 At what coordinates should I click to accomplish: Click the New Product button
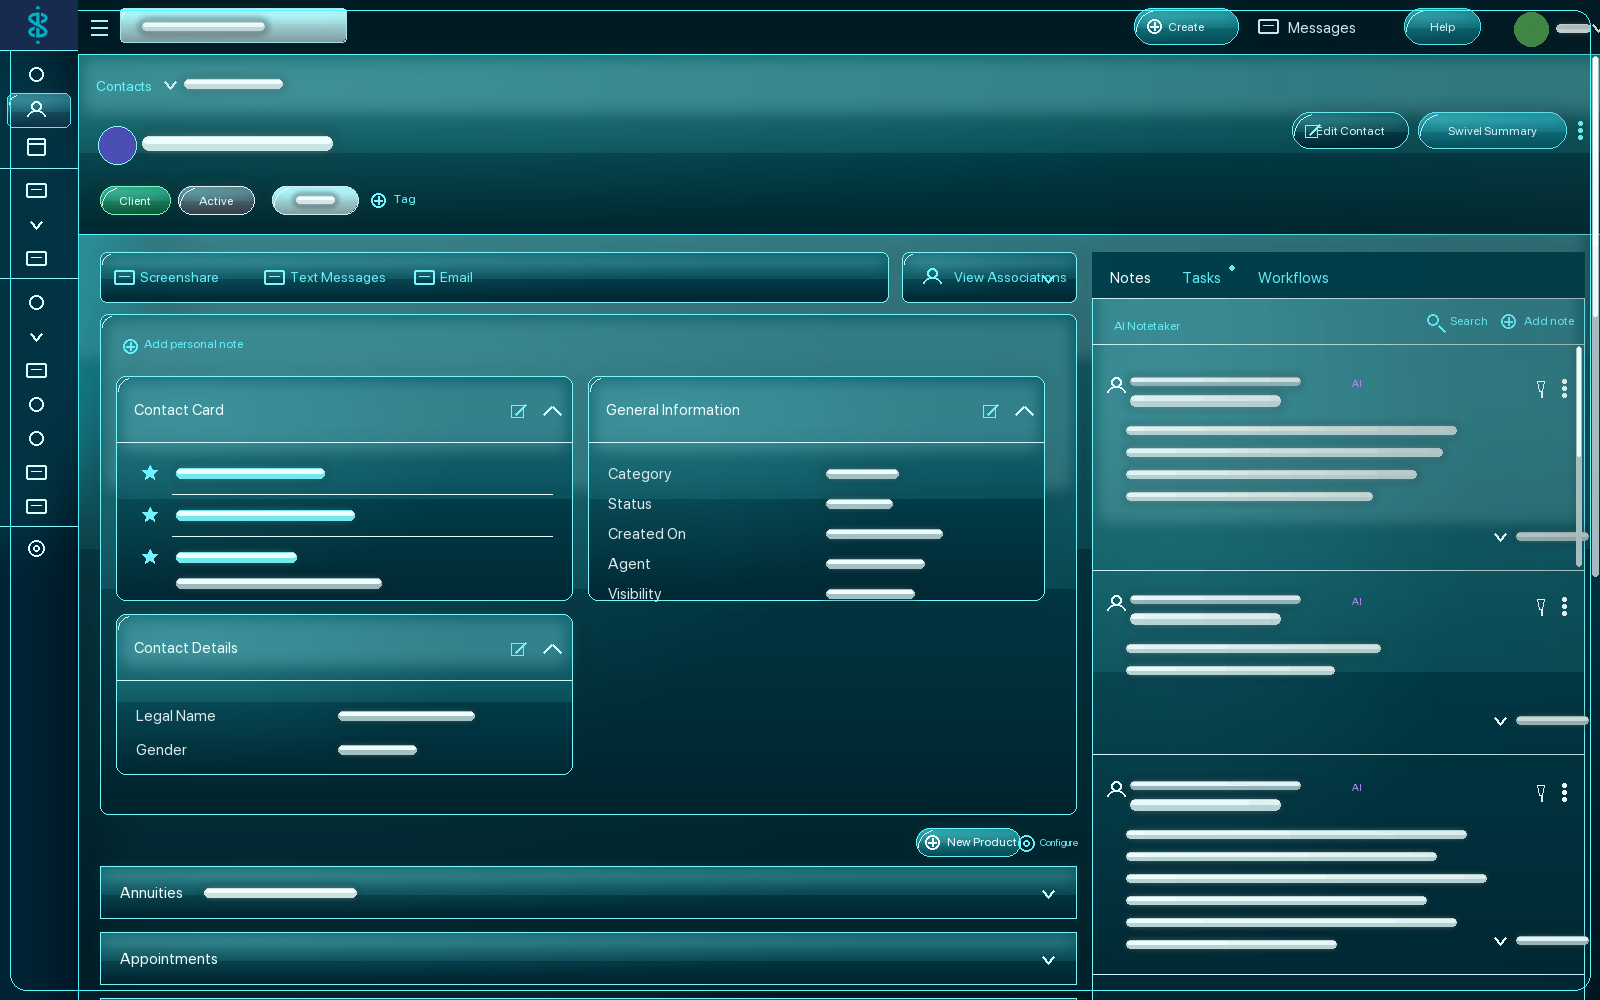[x=968, y=842]
